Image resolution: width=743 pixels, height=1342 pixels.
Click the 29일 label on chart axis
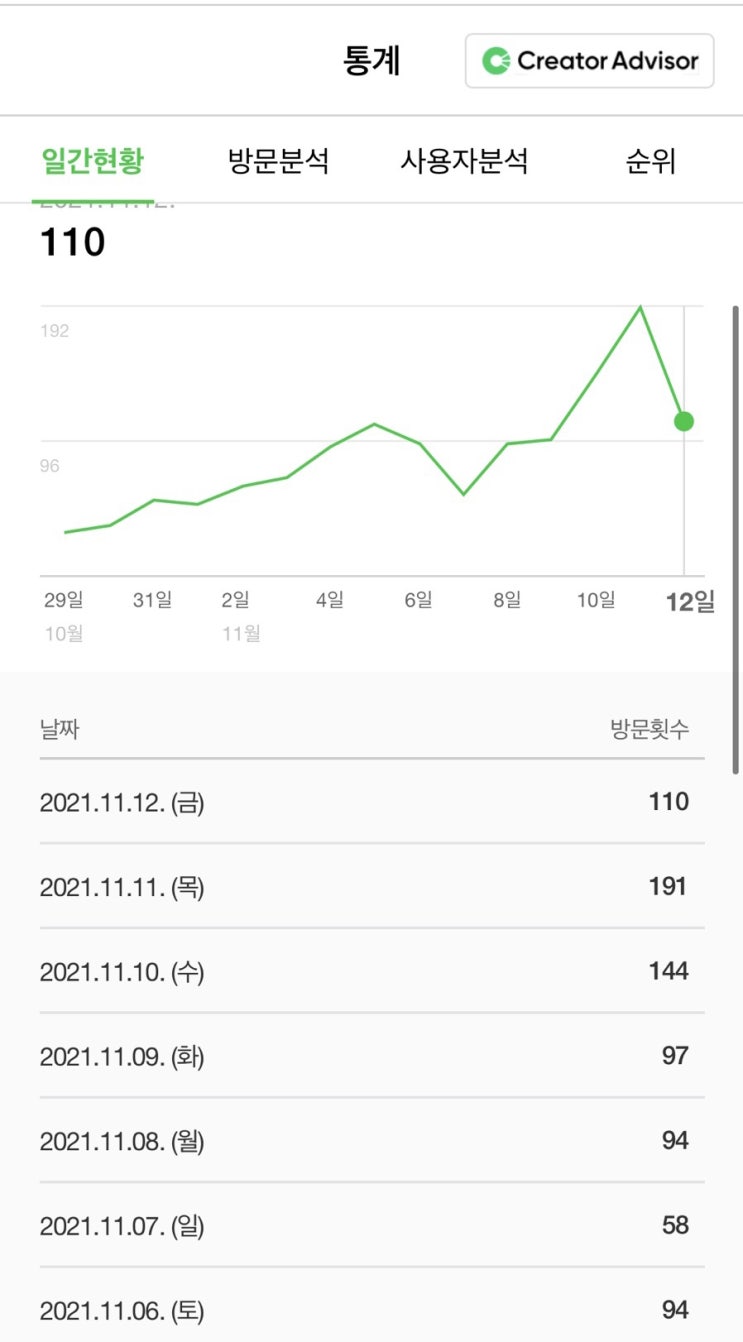pyautogui.click(x=64, y=600)
